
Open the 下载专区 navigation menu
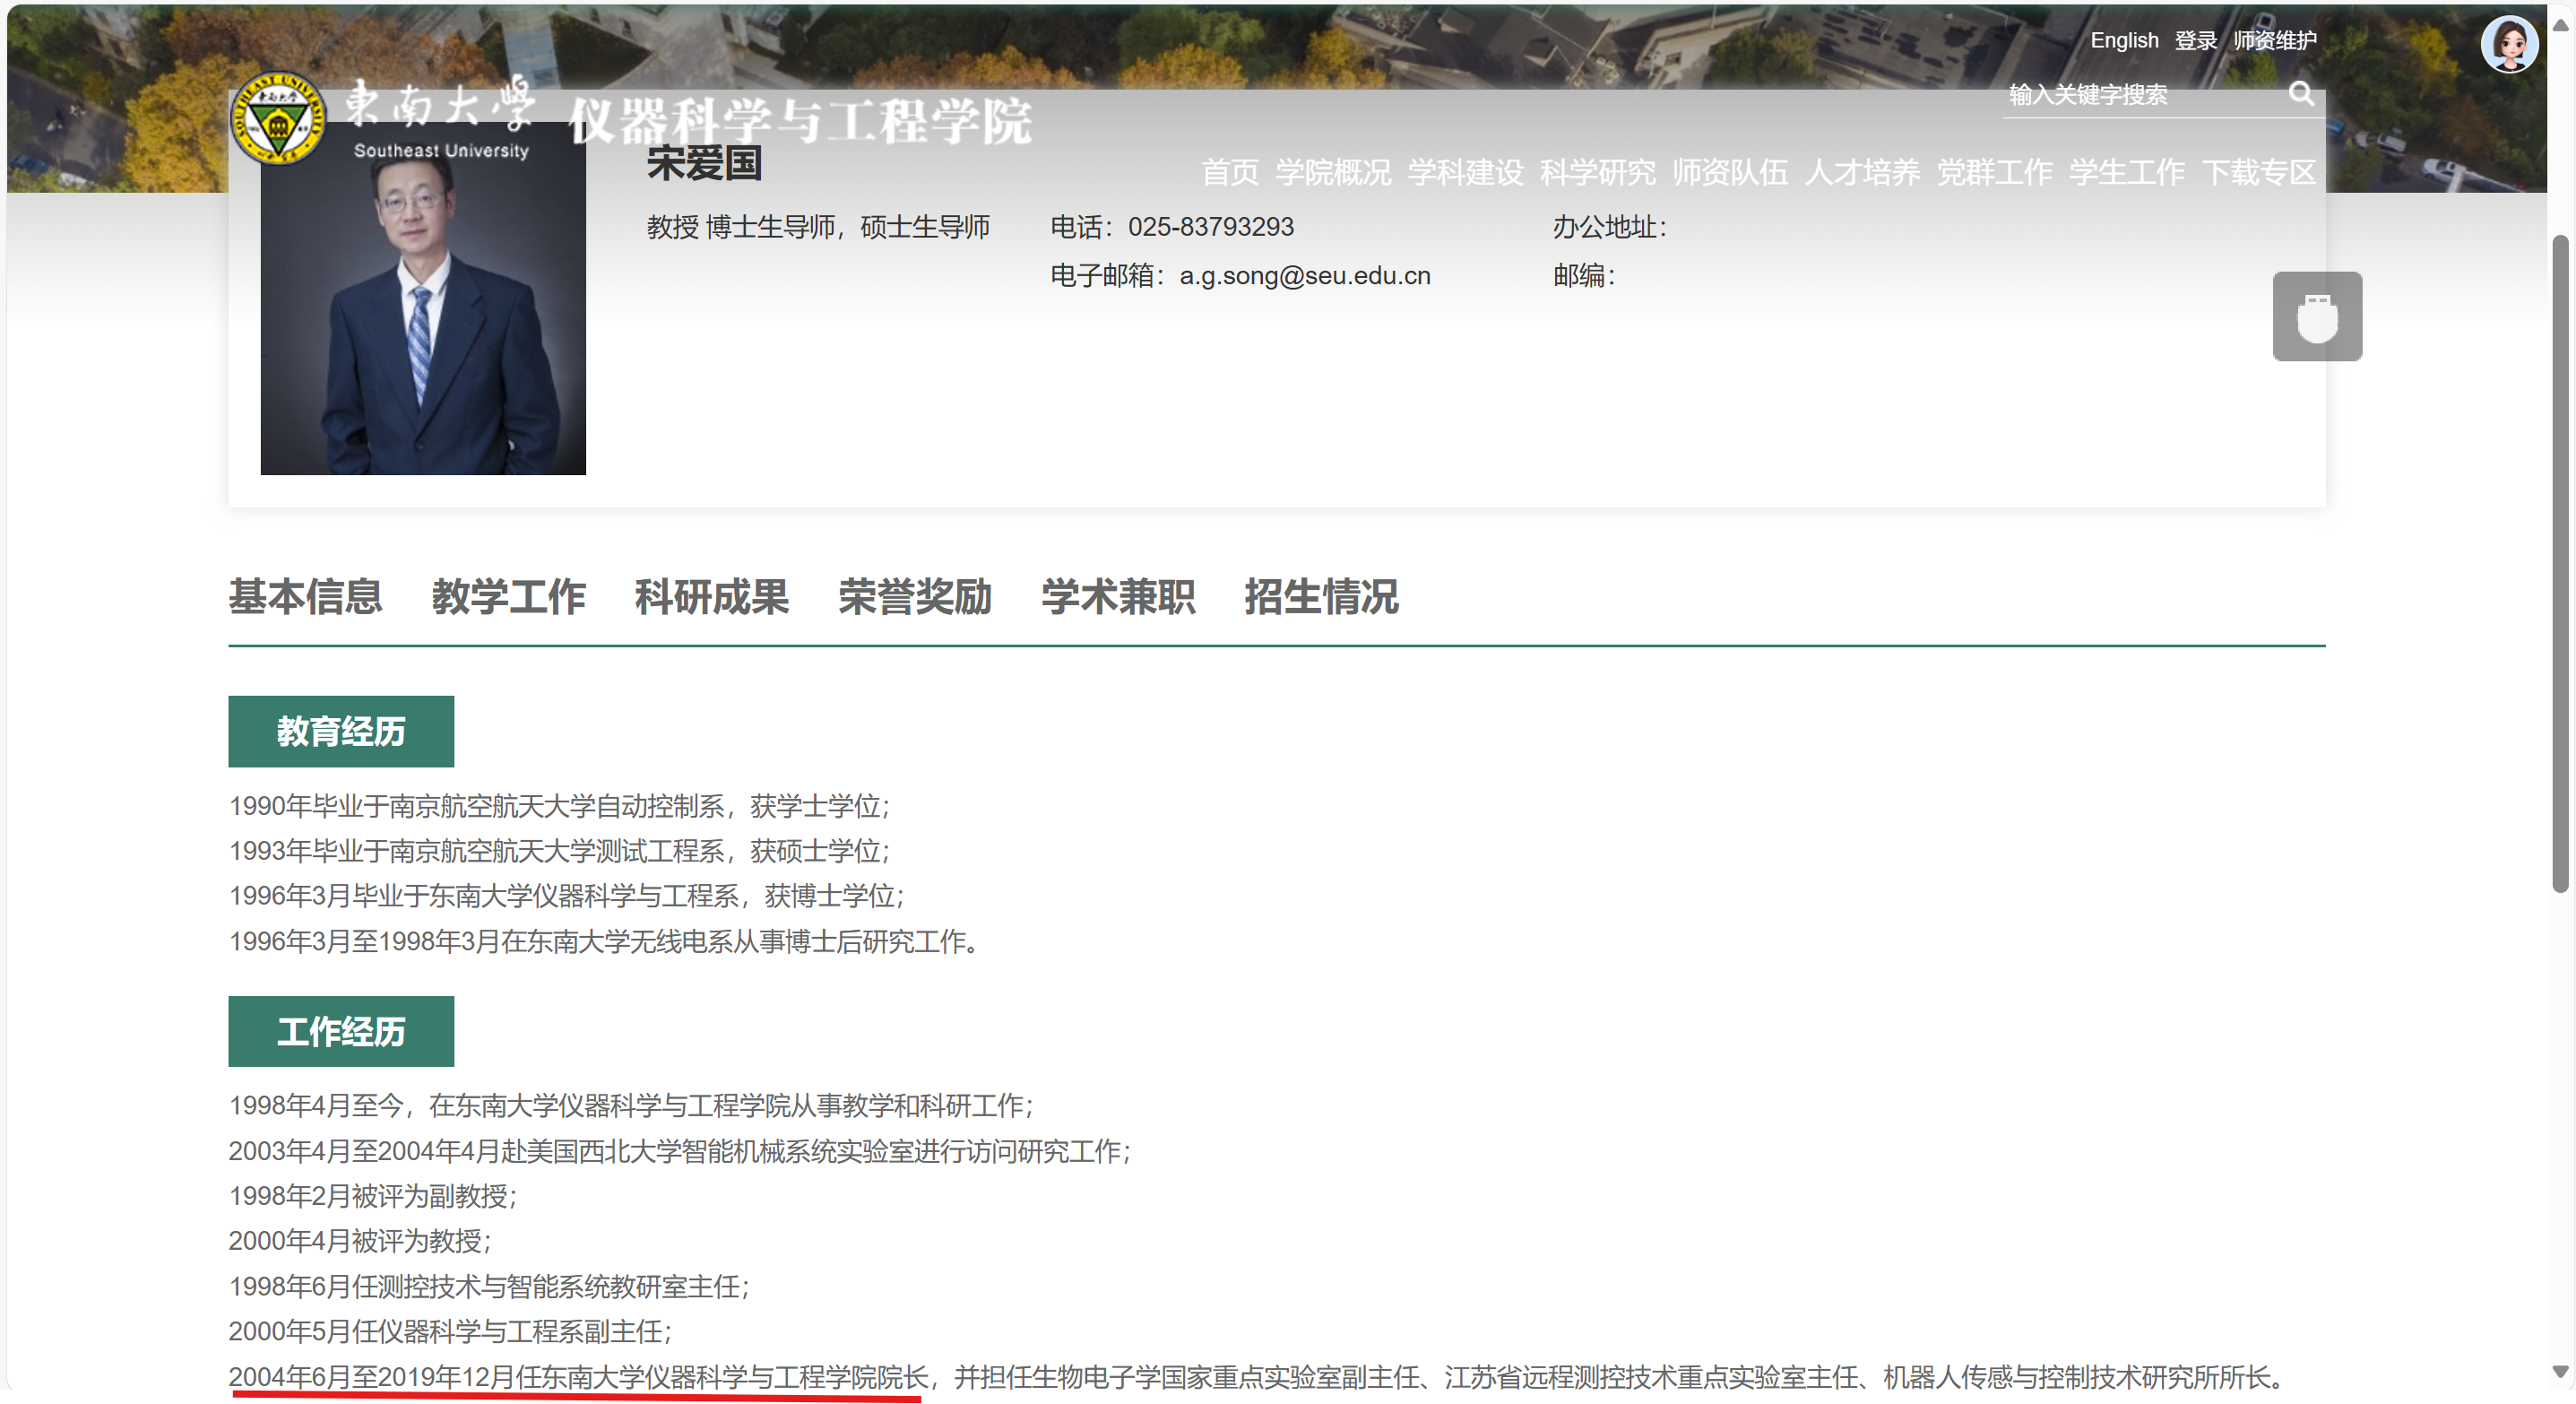point(2259,172)
